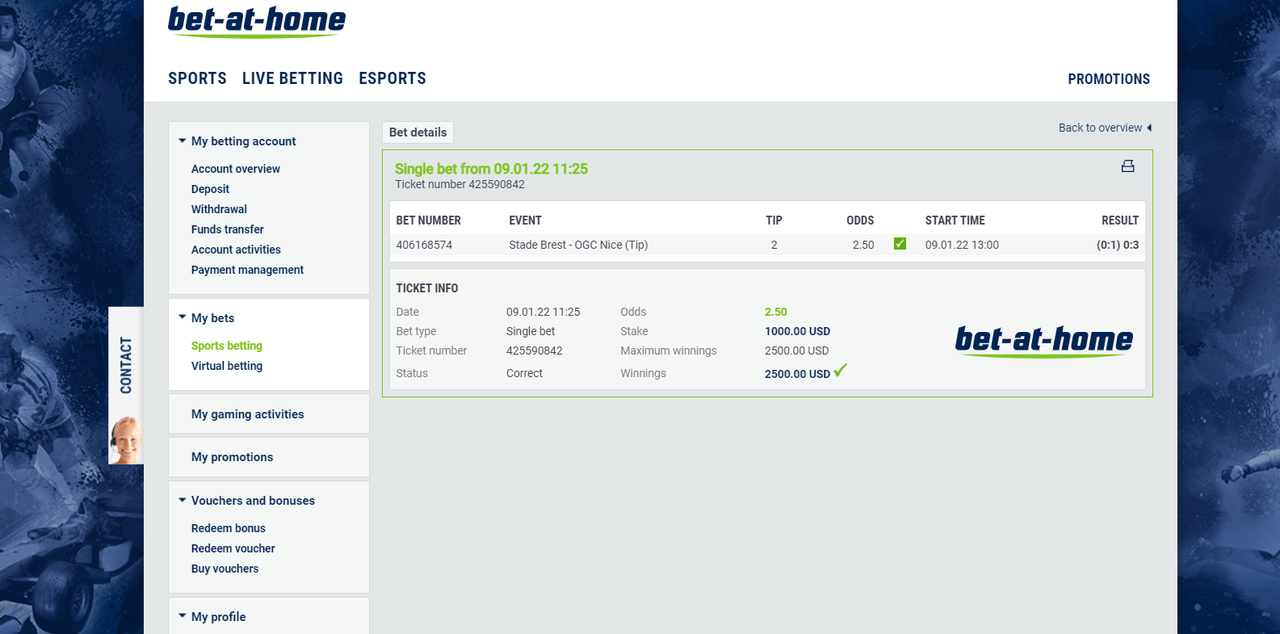Click the stake value 1000.00 USD
This screenshot has width=1280, height=634.
797,331
